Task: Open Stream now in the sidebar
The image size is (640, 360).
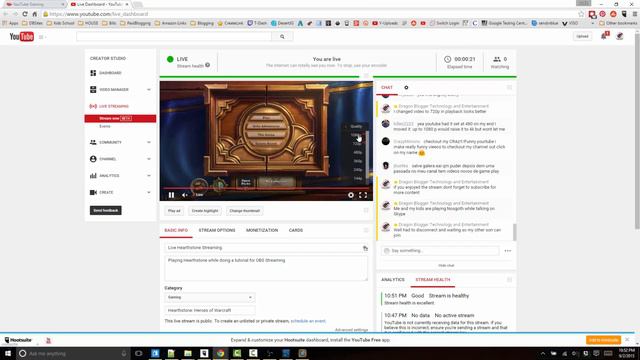Action: tap(120, 118)
